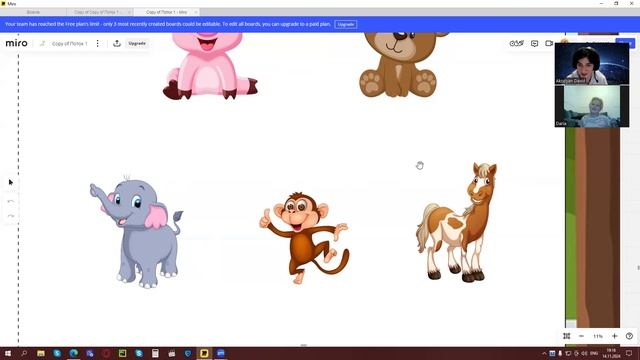Screen dimensions: 640x360
Task: Open the comments icon in top bar
Action: coord(534,43)
